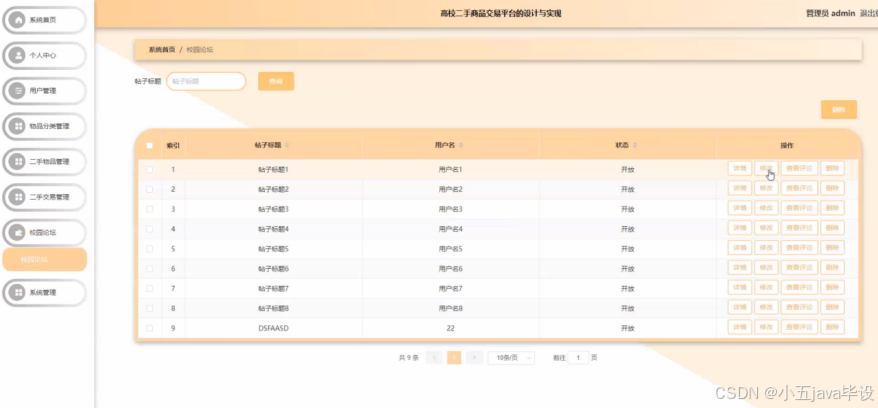The height and width of the screenshot is (408, 878).
Task: Click the icon beside 校园论坛 in sidebar
Action: click(18, 232)
